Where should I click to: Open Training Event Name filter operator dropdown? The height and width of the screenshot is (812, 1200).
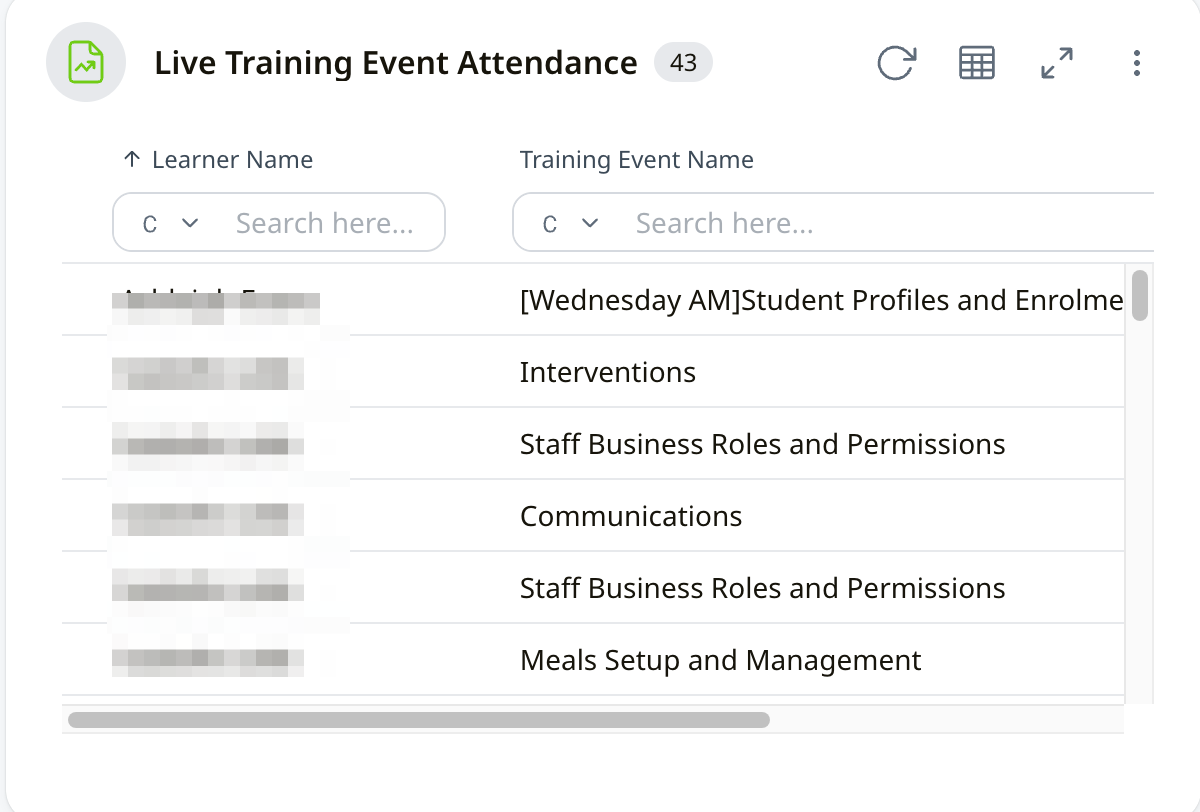570,223
